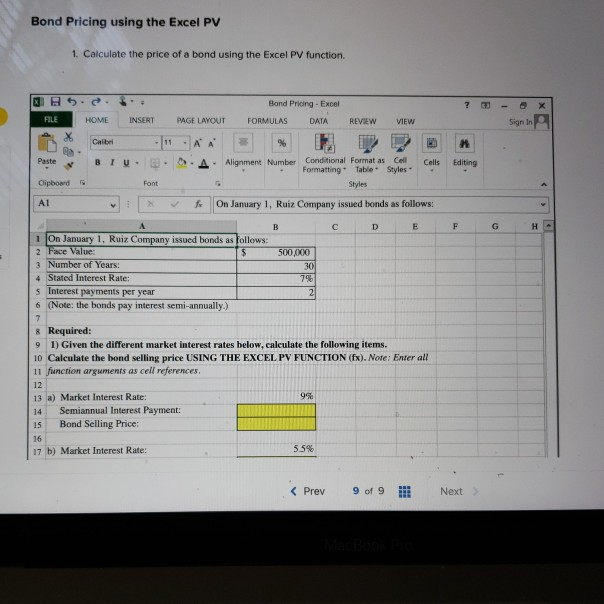Click the Cut scissors icon

pyautogui.click(x=68, y=137)
